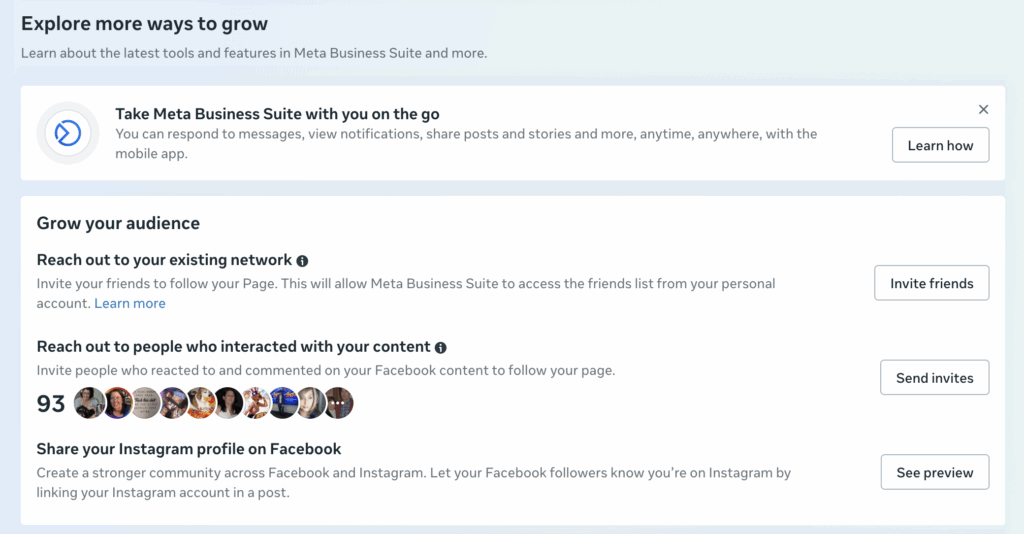
Task: Click the blonde-haired woman avatar
Action: click(x=310, y=403)
